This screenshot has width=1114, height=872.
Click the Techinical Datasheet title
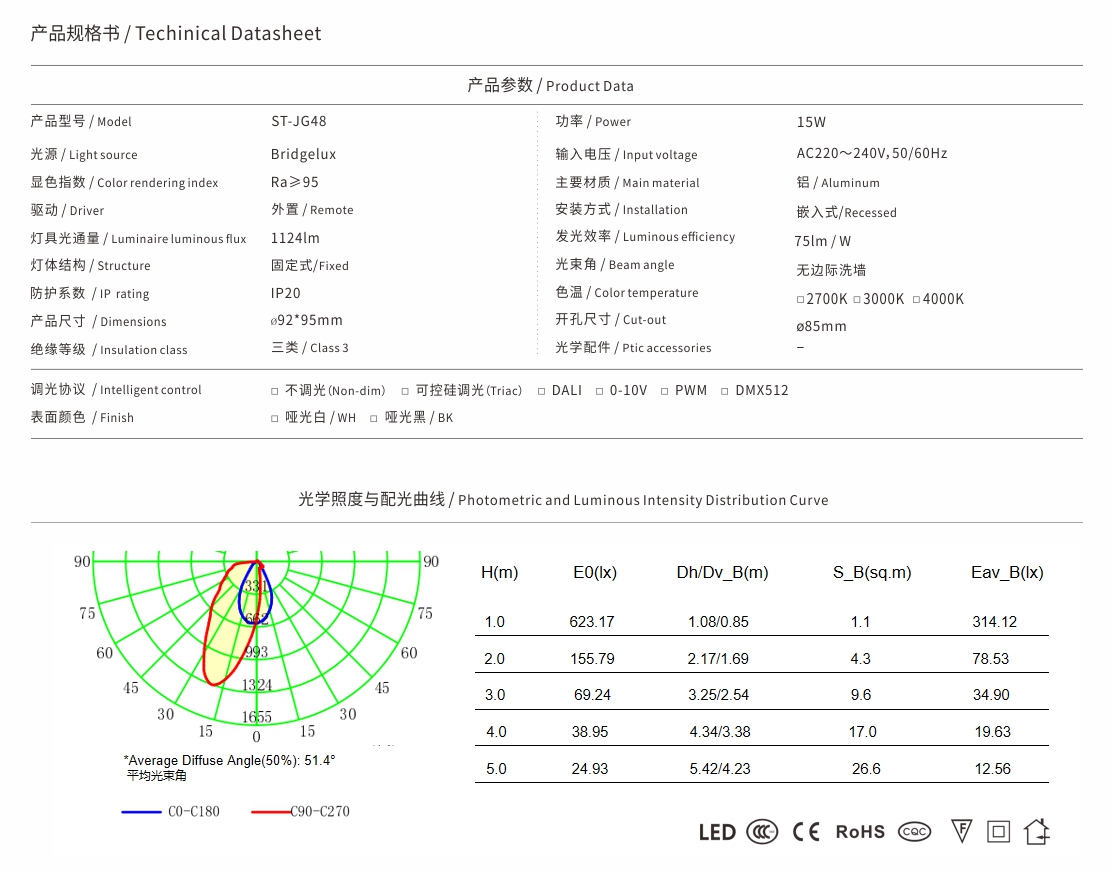pyautogui.click(x=228, y=33)
